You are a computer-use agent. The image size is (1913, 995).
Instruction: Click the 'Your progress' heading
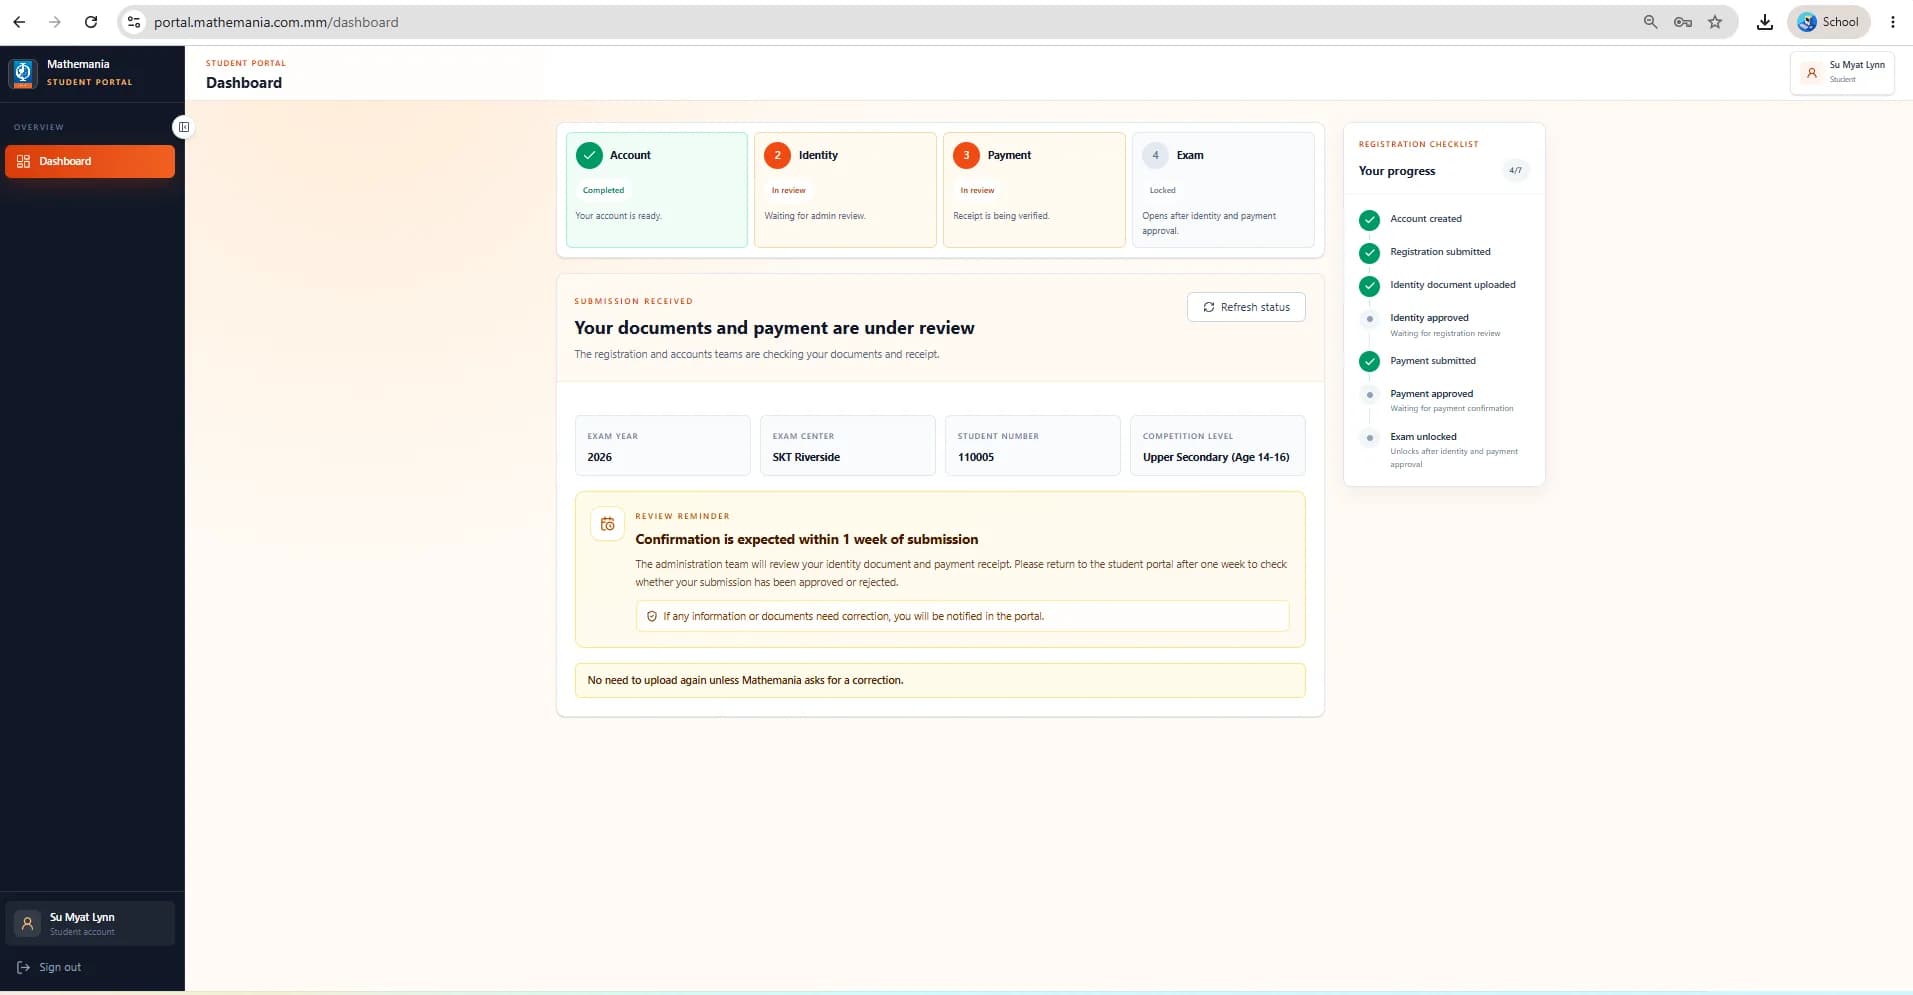(x=1396, y=171)
